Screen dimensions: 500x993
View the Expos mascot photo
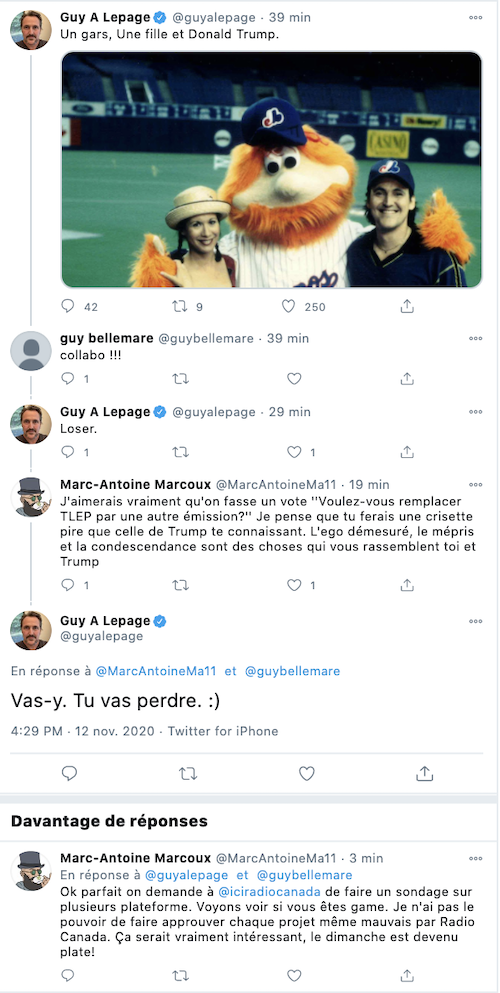[x=272, y=170]
